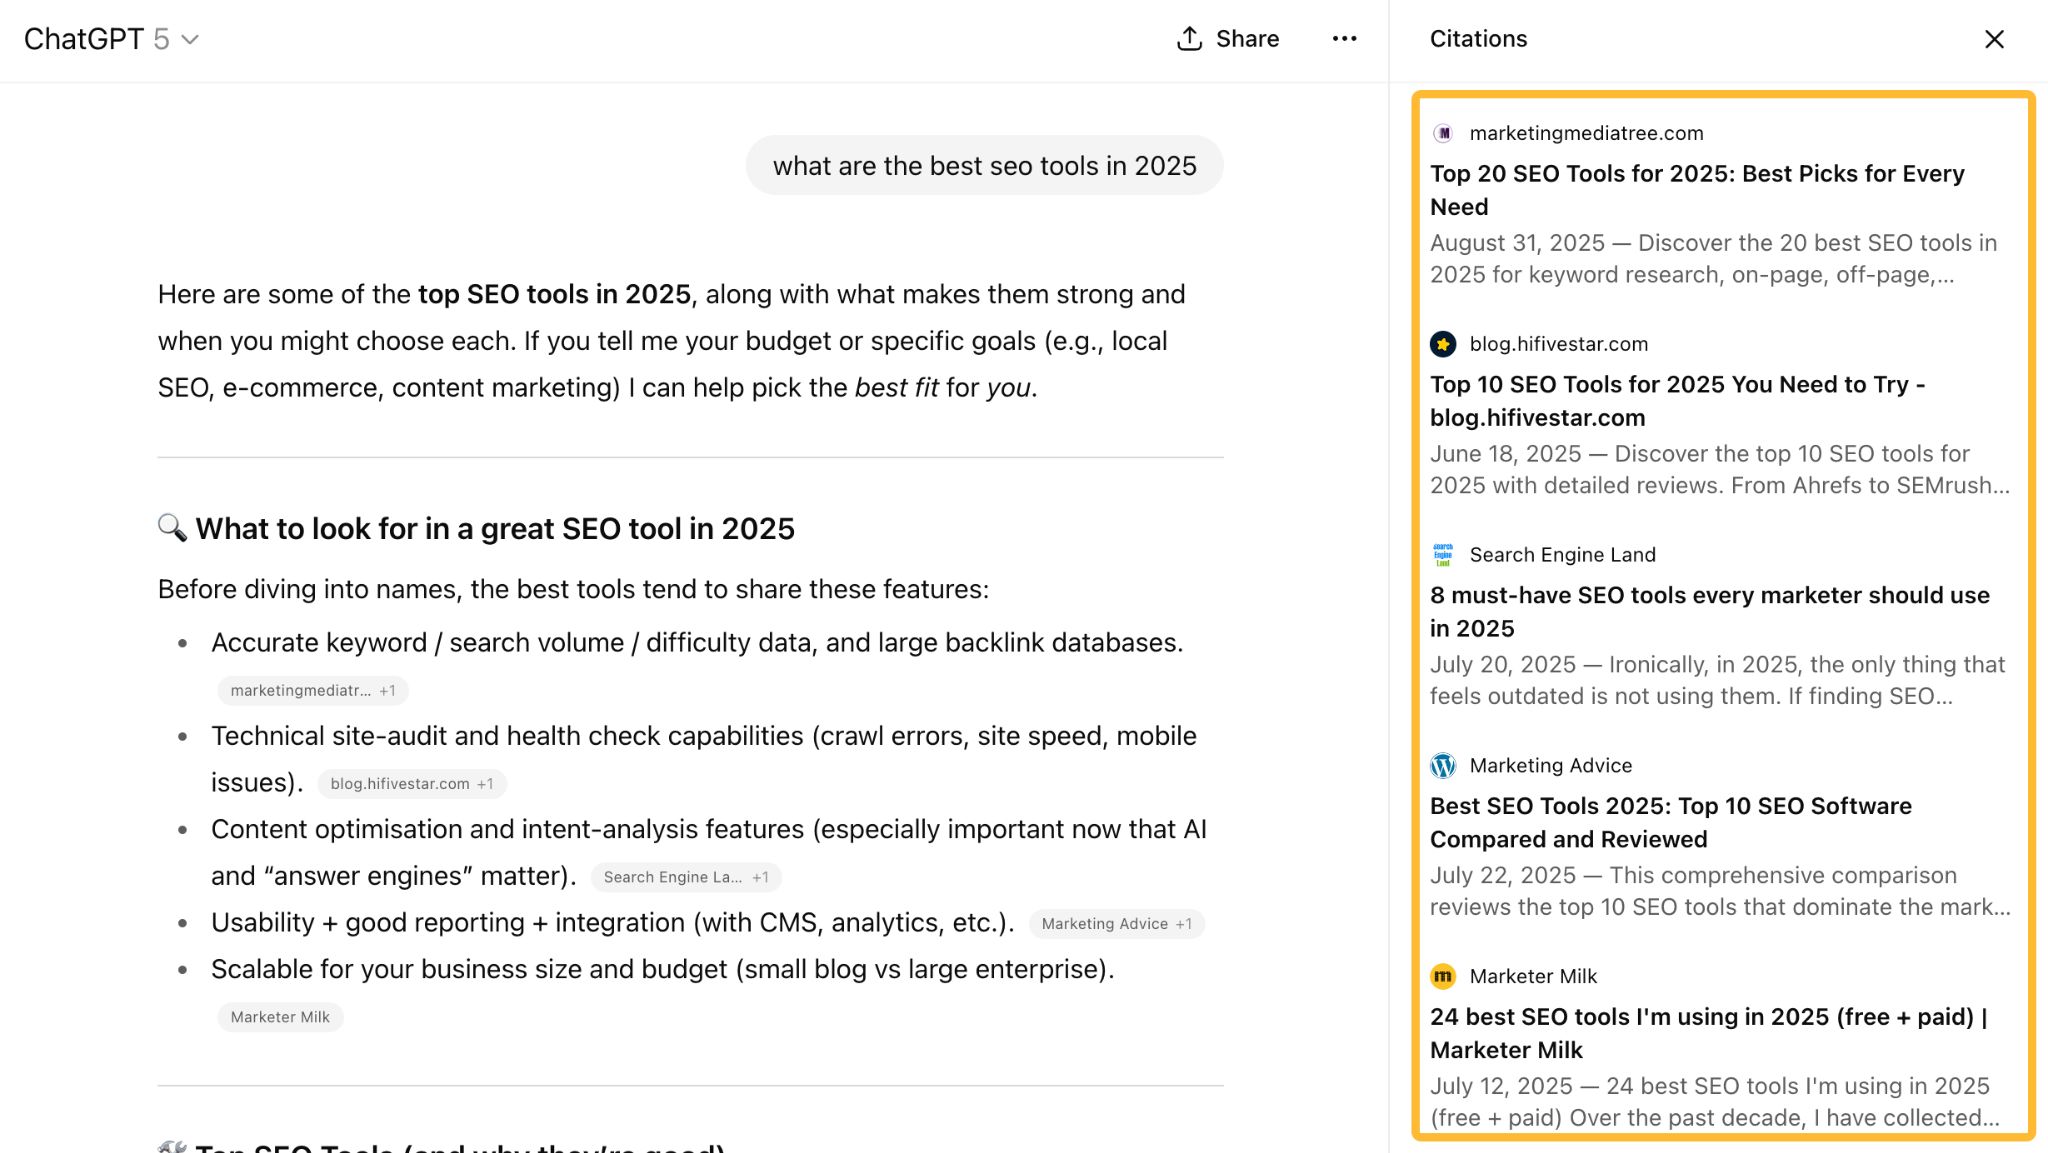Click the Search Engine Land favicon
The height and width of the screenshot is (1153, 2048).
[1443, 555]
